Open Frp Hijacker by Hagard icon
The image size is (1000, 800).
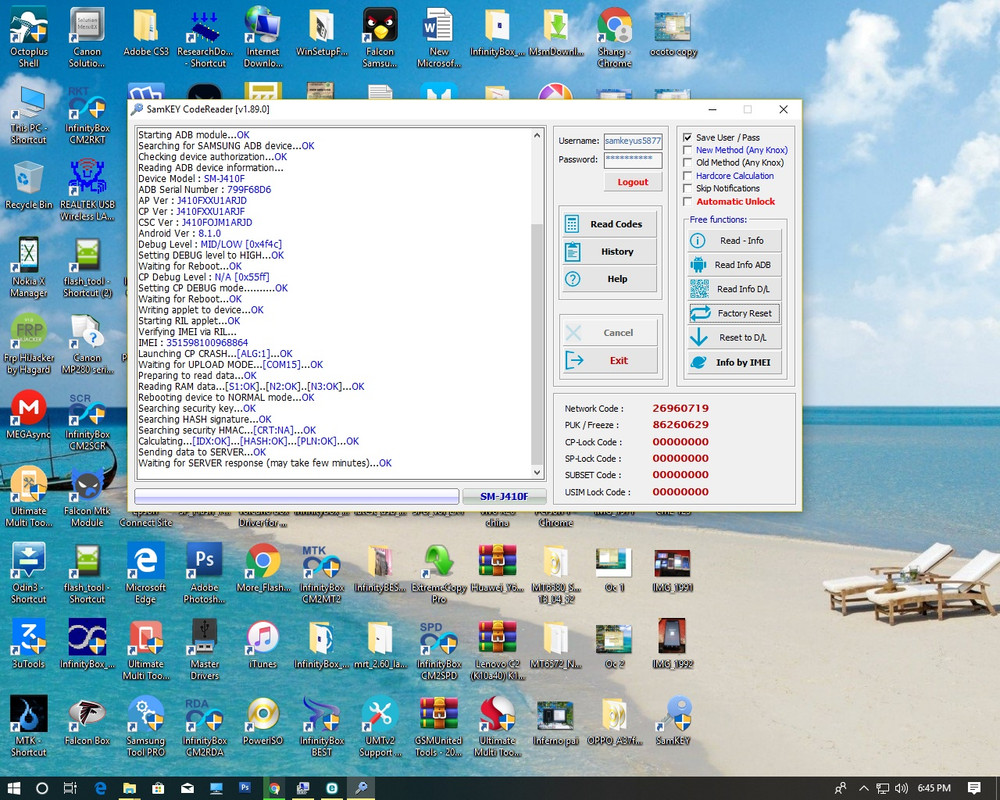29,344
